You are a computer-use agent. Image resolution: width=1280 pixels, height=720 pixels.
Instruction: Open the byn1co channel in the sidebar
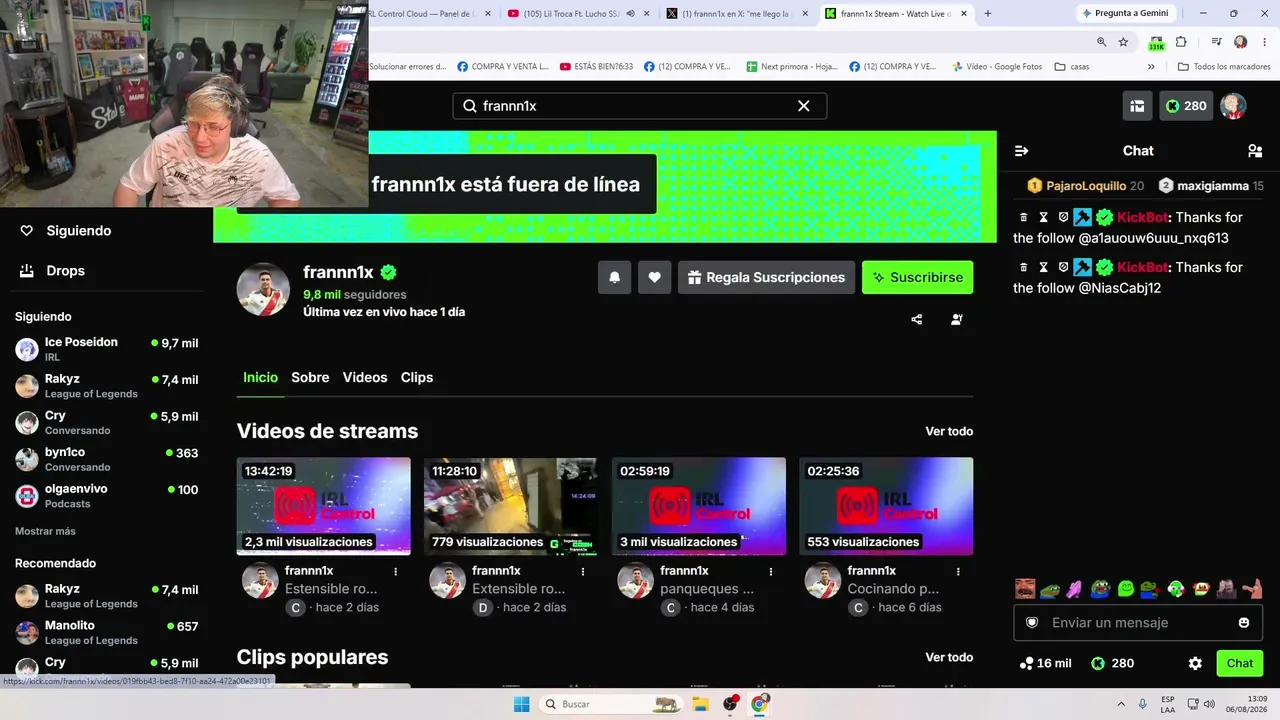(x=107, y=459)
